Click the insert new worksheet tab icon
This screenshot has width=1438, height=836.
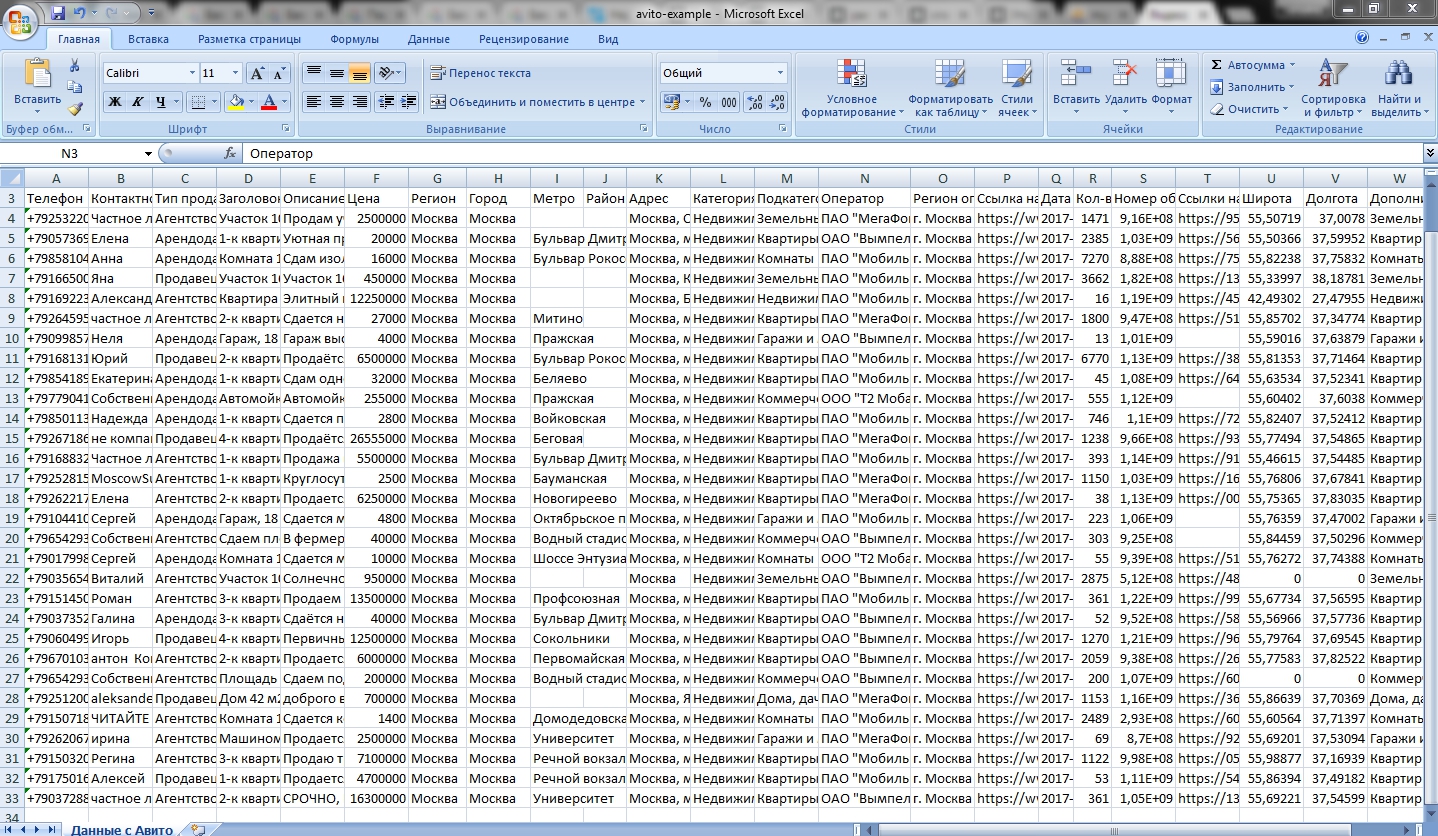click(198, 829)
